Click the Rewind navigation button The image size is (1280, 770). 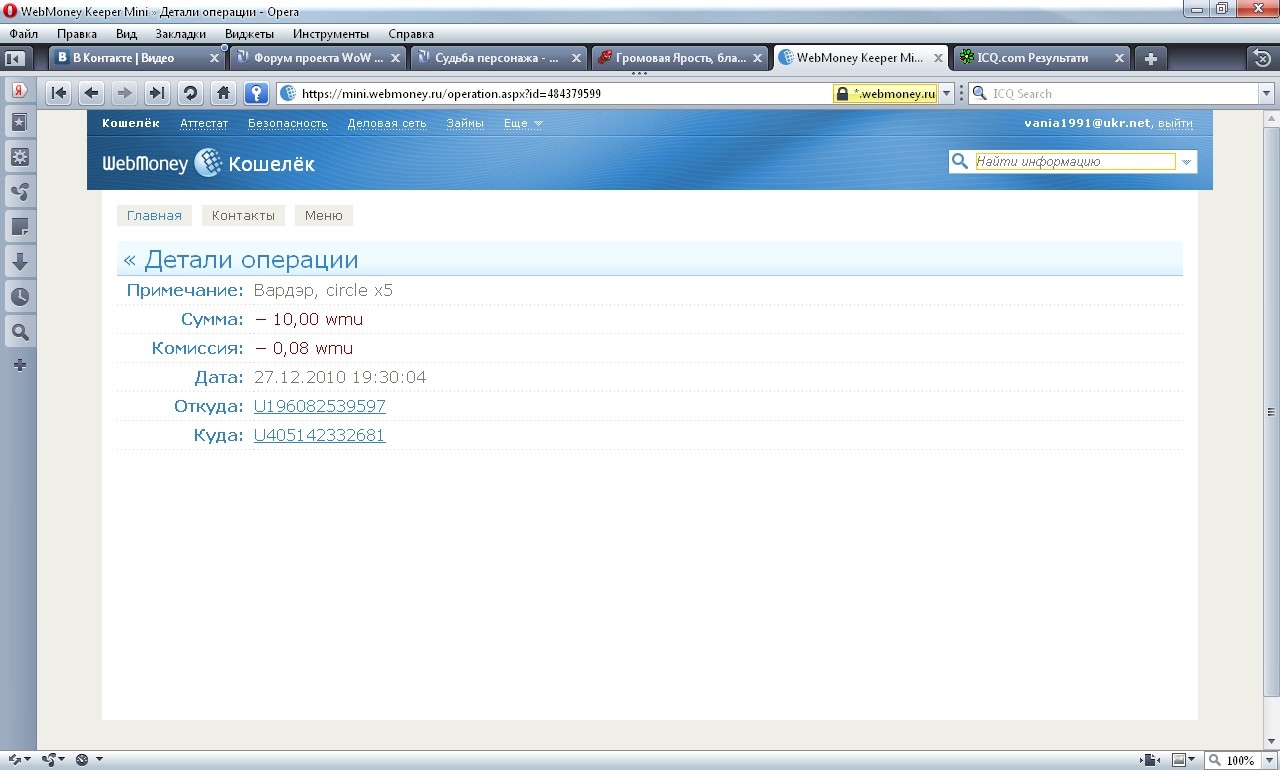coord(59,93)
